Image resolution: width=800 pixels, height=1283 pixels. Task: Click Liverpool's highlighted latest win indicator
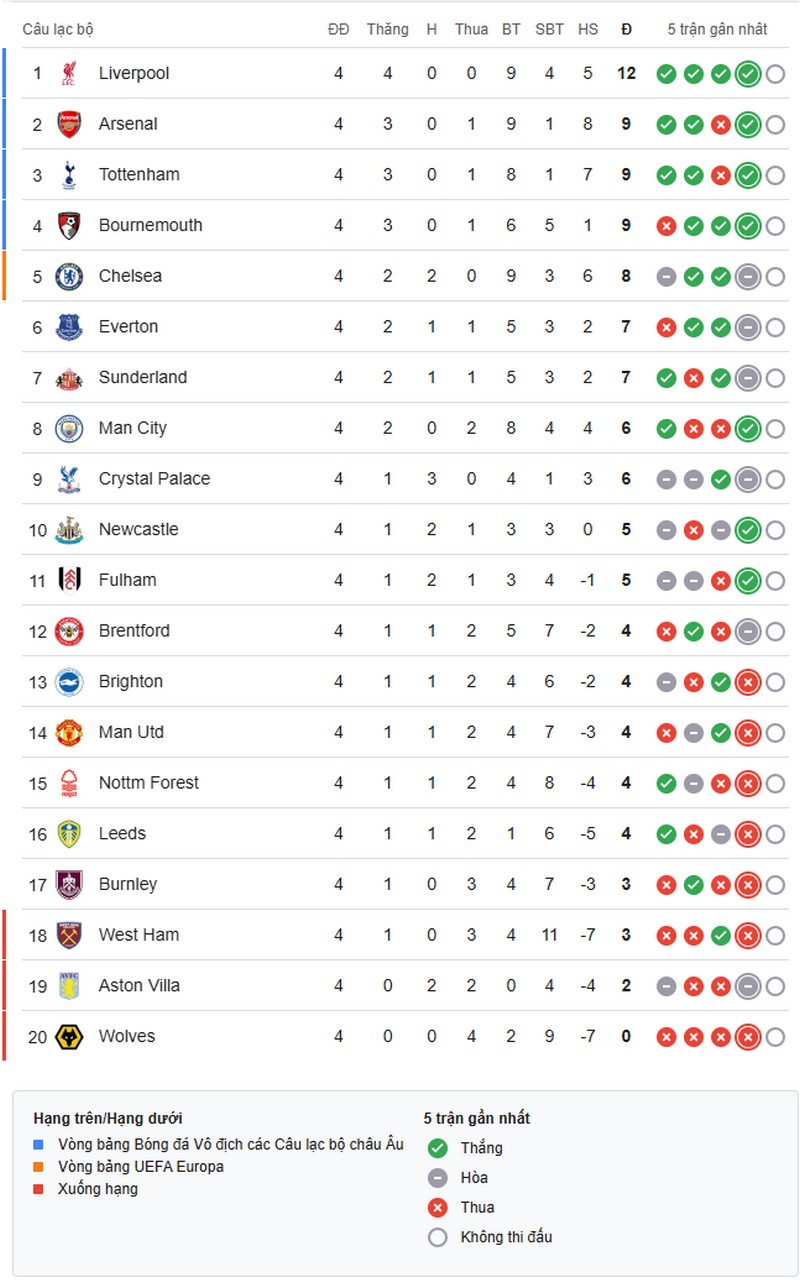tap(747, 74)
